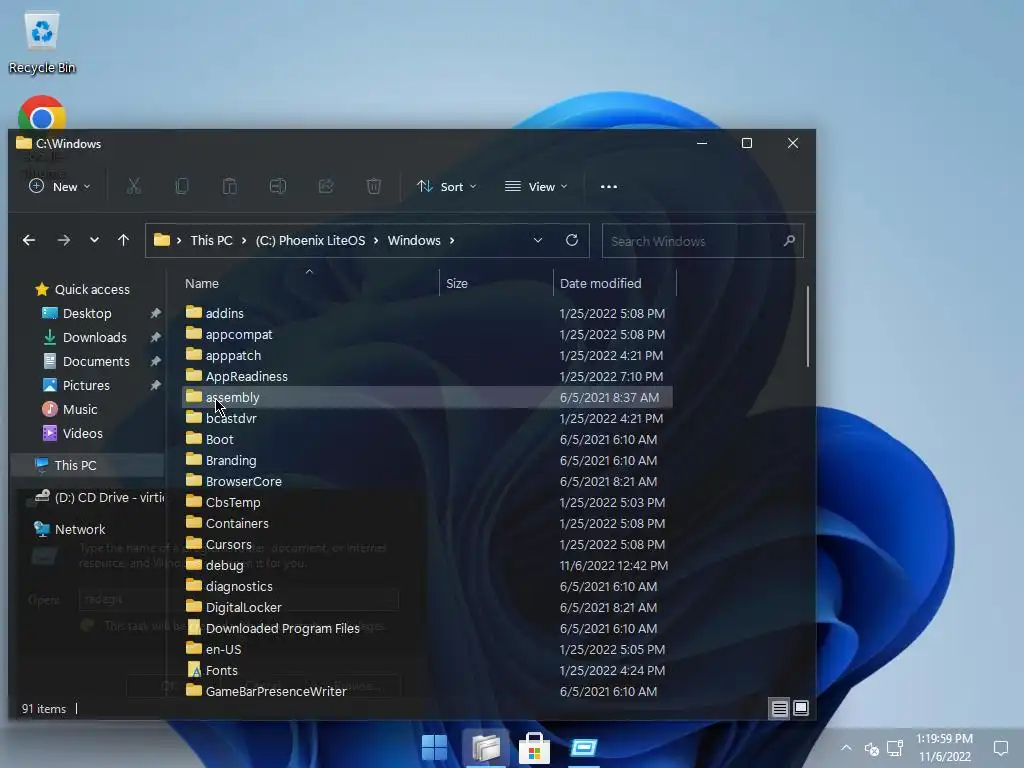Screen dimensions: 1024x768
Task: Open the Recycle Bin desktop icon
Action: (x=42, y=42)
